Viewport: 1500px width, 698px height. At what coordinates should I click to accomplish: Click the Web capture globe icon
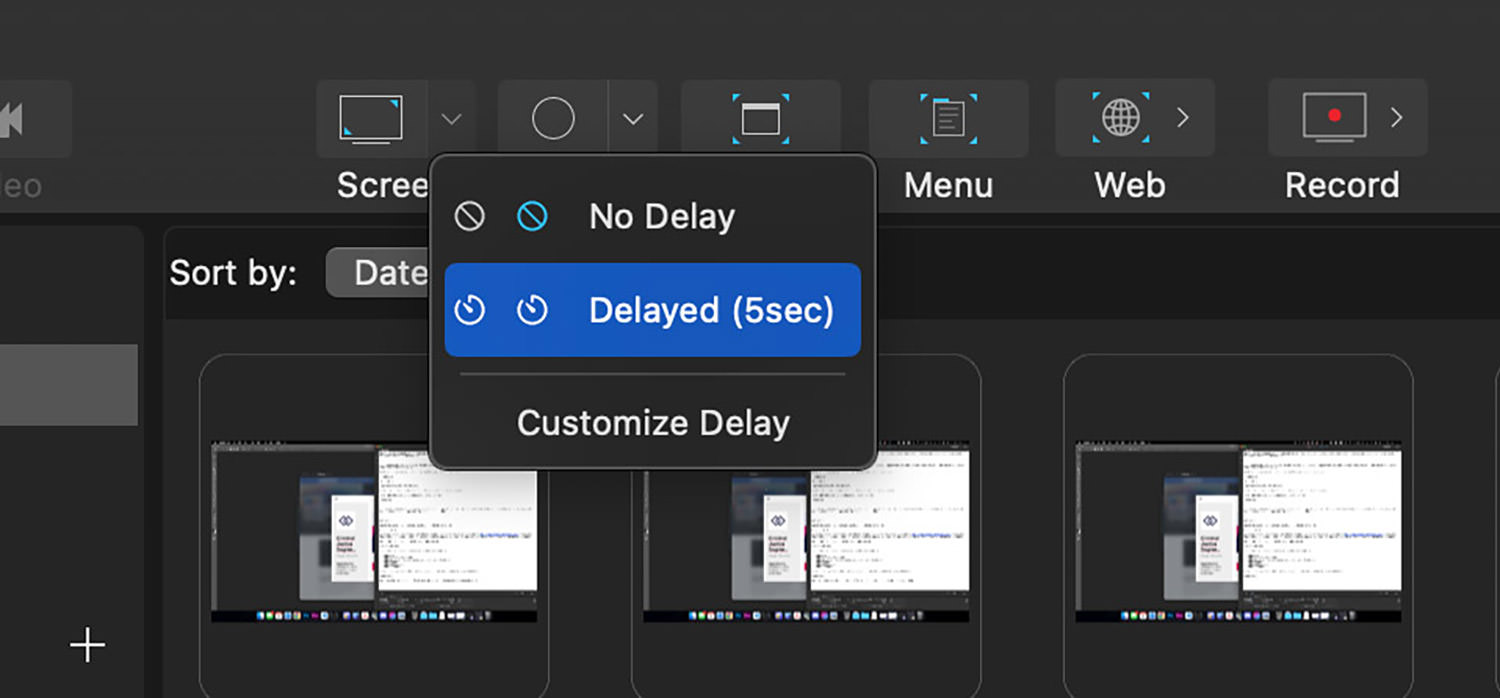tap(1120, 118)
